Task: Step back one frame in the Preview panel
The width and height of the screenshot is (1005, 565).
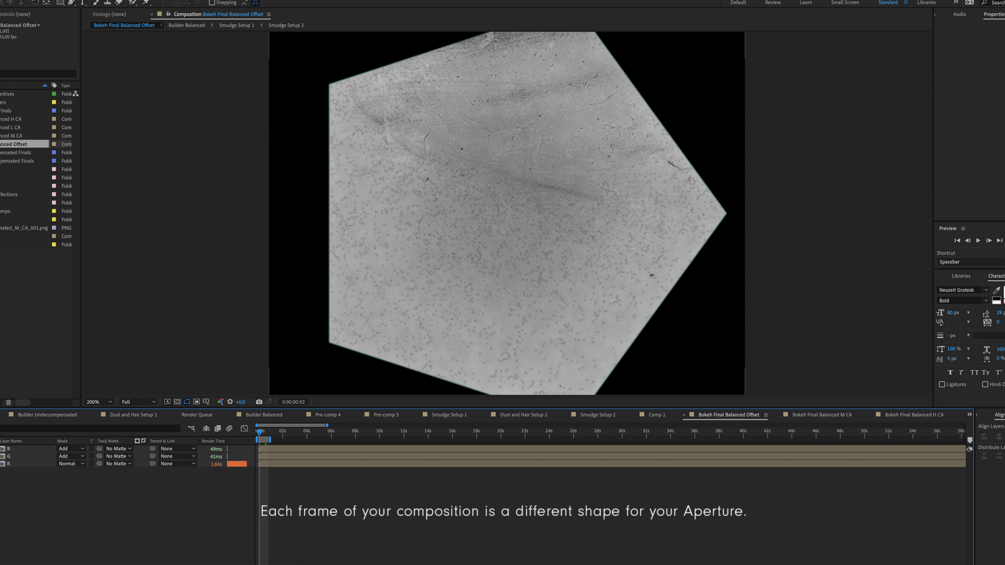Action: click(968, 240)
